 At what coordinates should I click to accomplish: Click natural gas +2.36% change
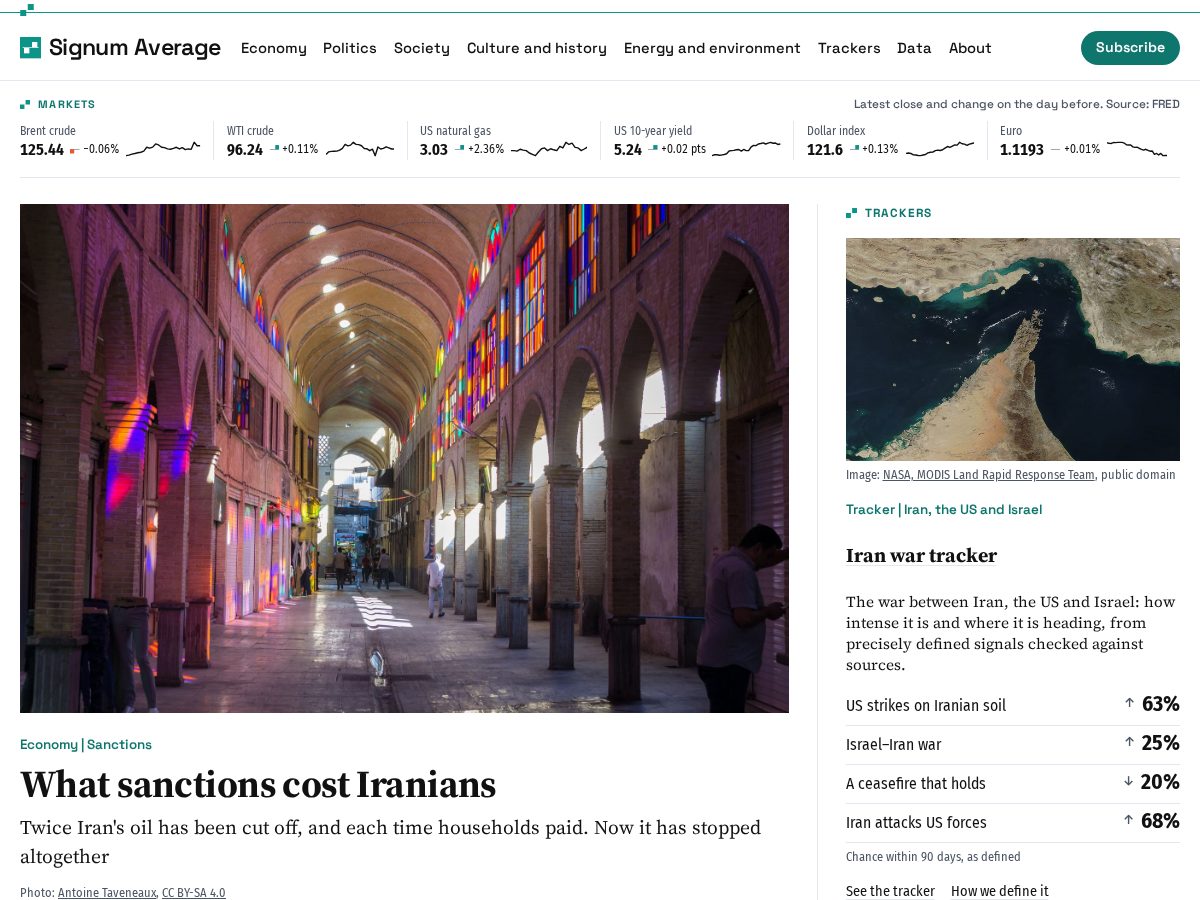pyautogui.click(x=486, y=150)
